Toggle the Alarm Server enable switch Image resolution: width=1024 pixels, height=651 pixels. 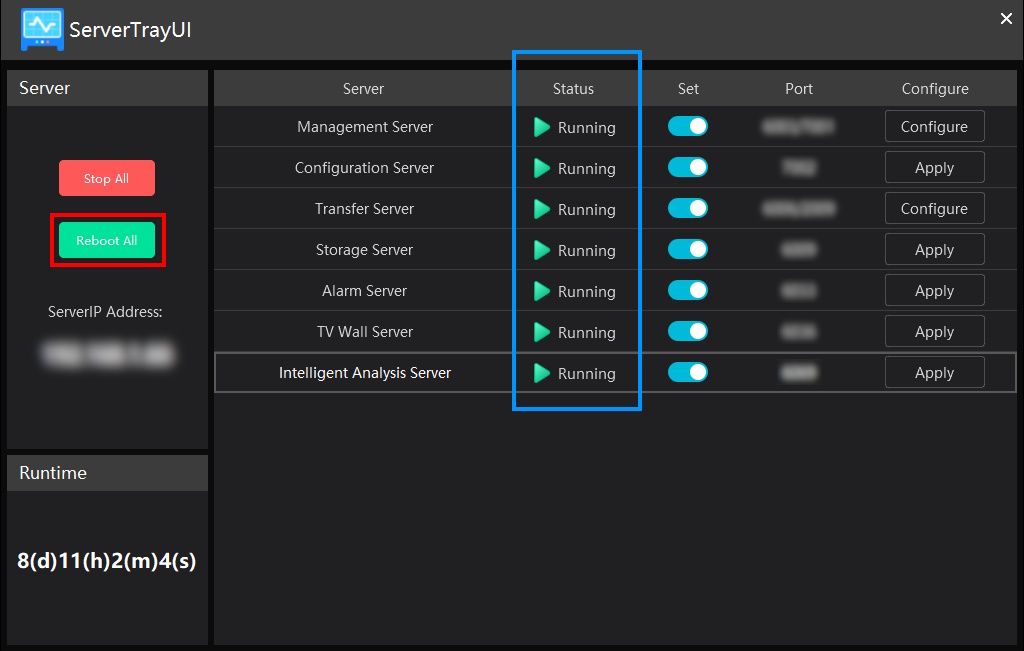click(x=688, y=290)
